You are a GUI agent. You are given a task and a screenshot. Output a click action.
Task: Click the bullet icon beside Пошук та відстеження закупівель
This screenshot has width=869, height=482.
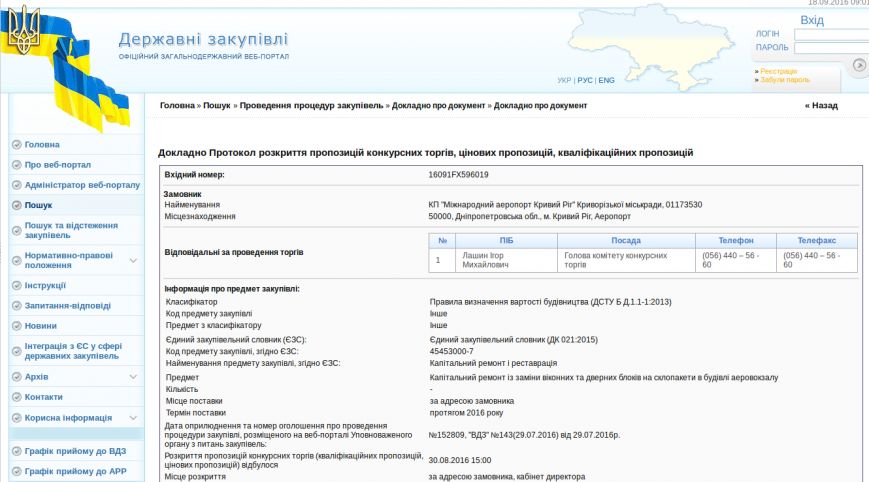coord(17,230)
